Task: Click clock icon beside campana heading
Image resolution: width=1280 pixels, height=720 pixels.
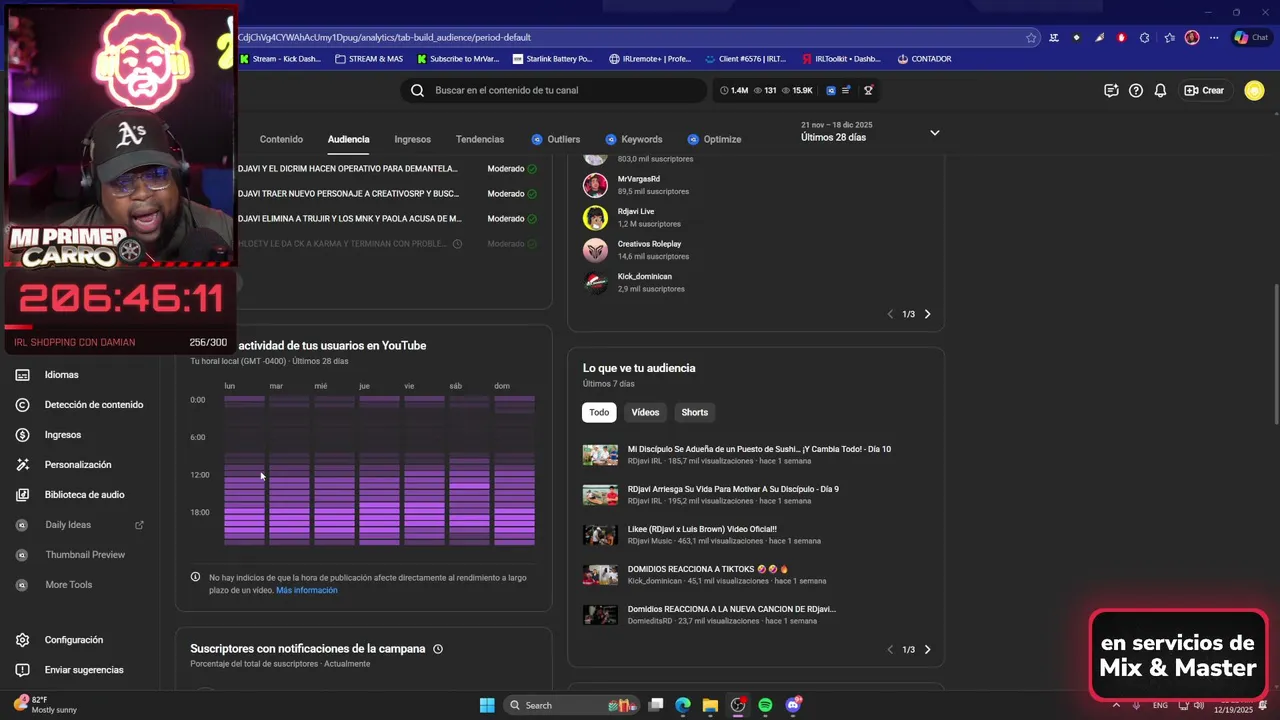Action: click(x=438, y=649)
